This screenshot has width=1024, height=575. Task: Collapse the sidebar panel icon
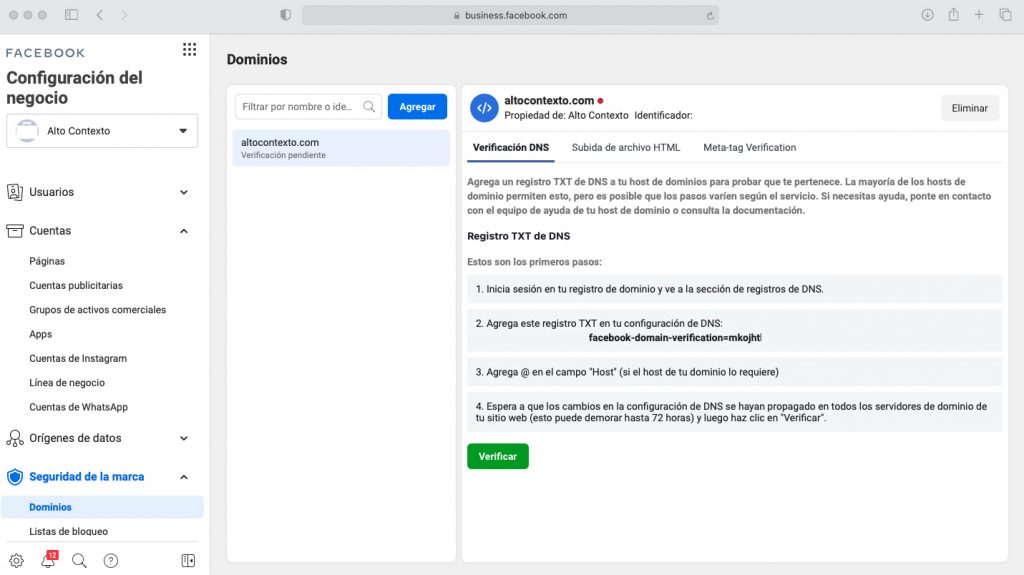tap(188, 561)
